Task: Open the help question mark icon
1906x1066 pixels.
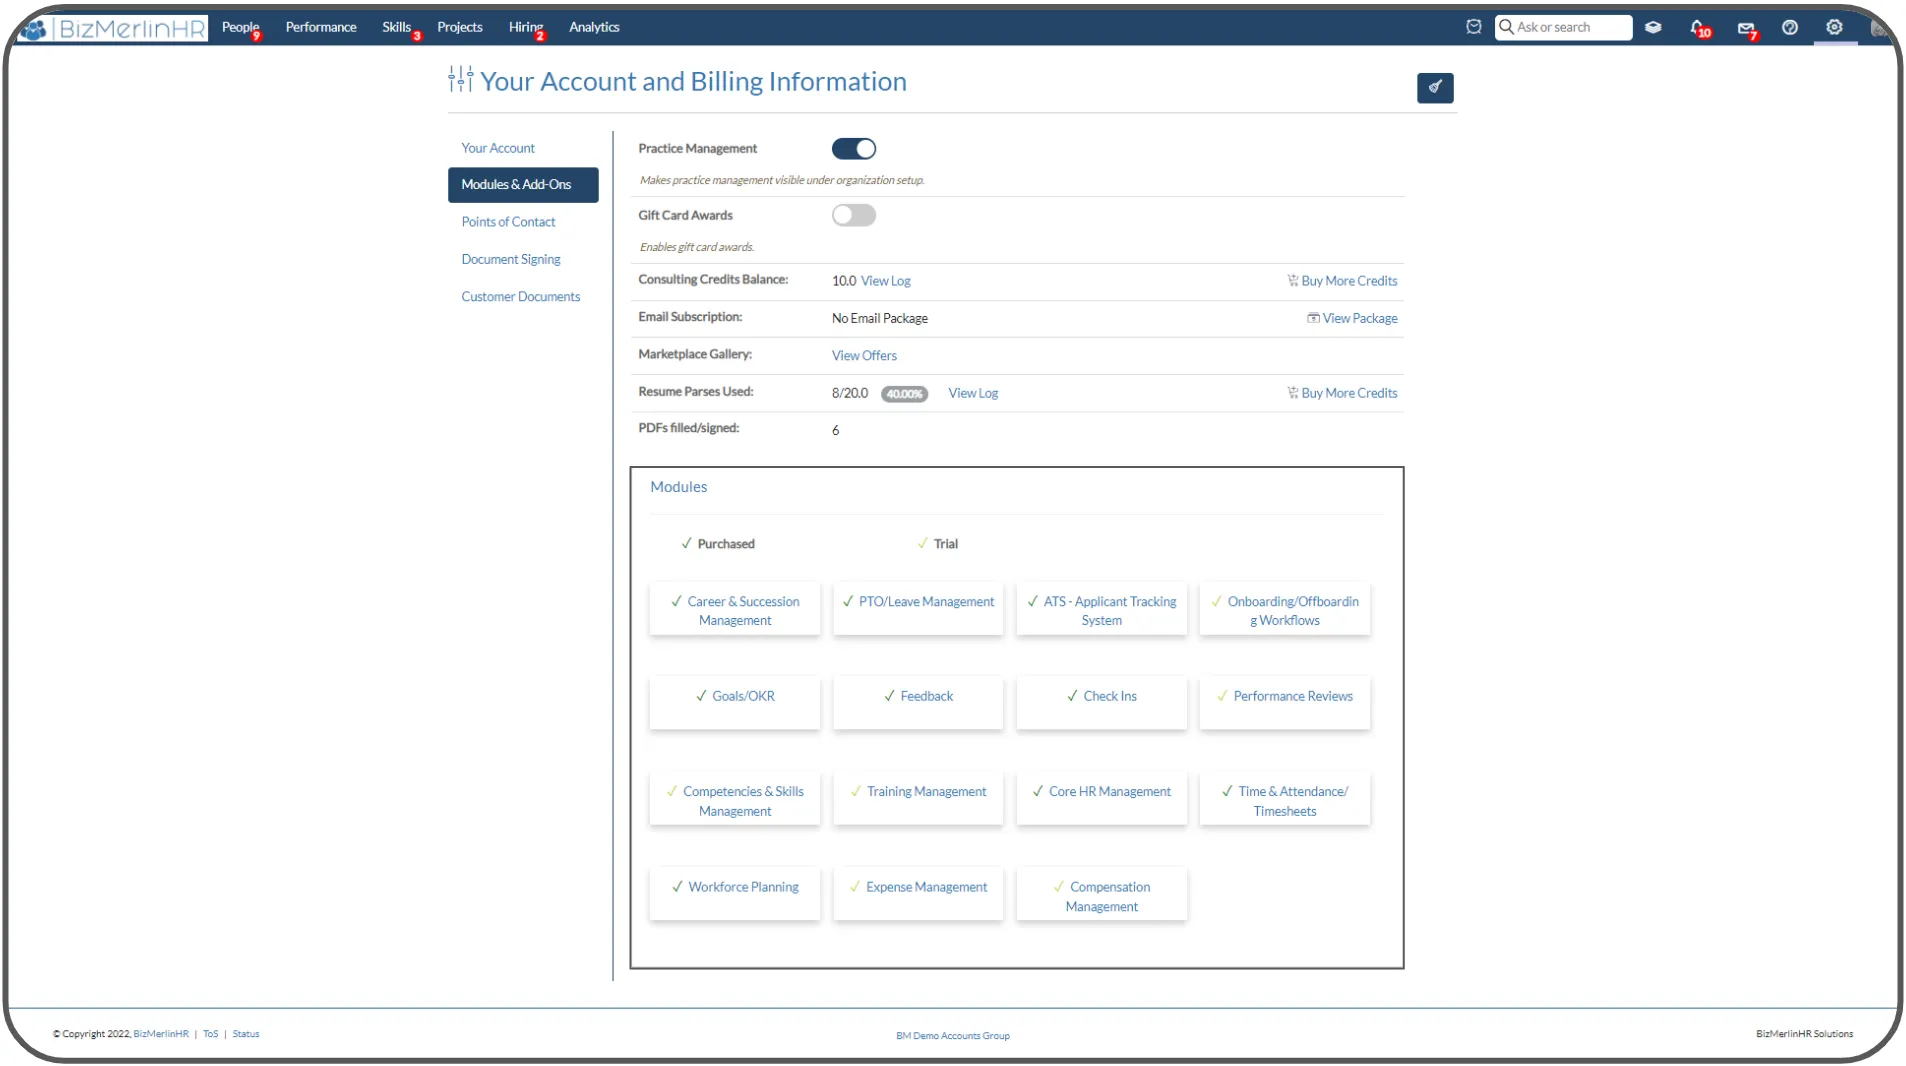Action: [x=1790, y=27]
